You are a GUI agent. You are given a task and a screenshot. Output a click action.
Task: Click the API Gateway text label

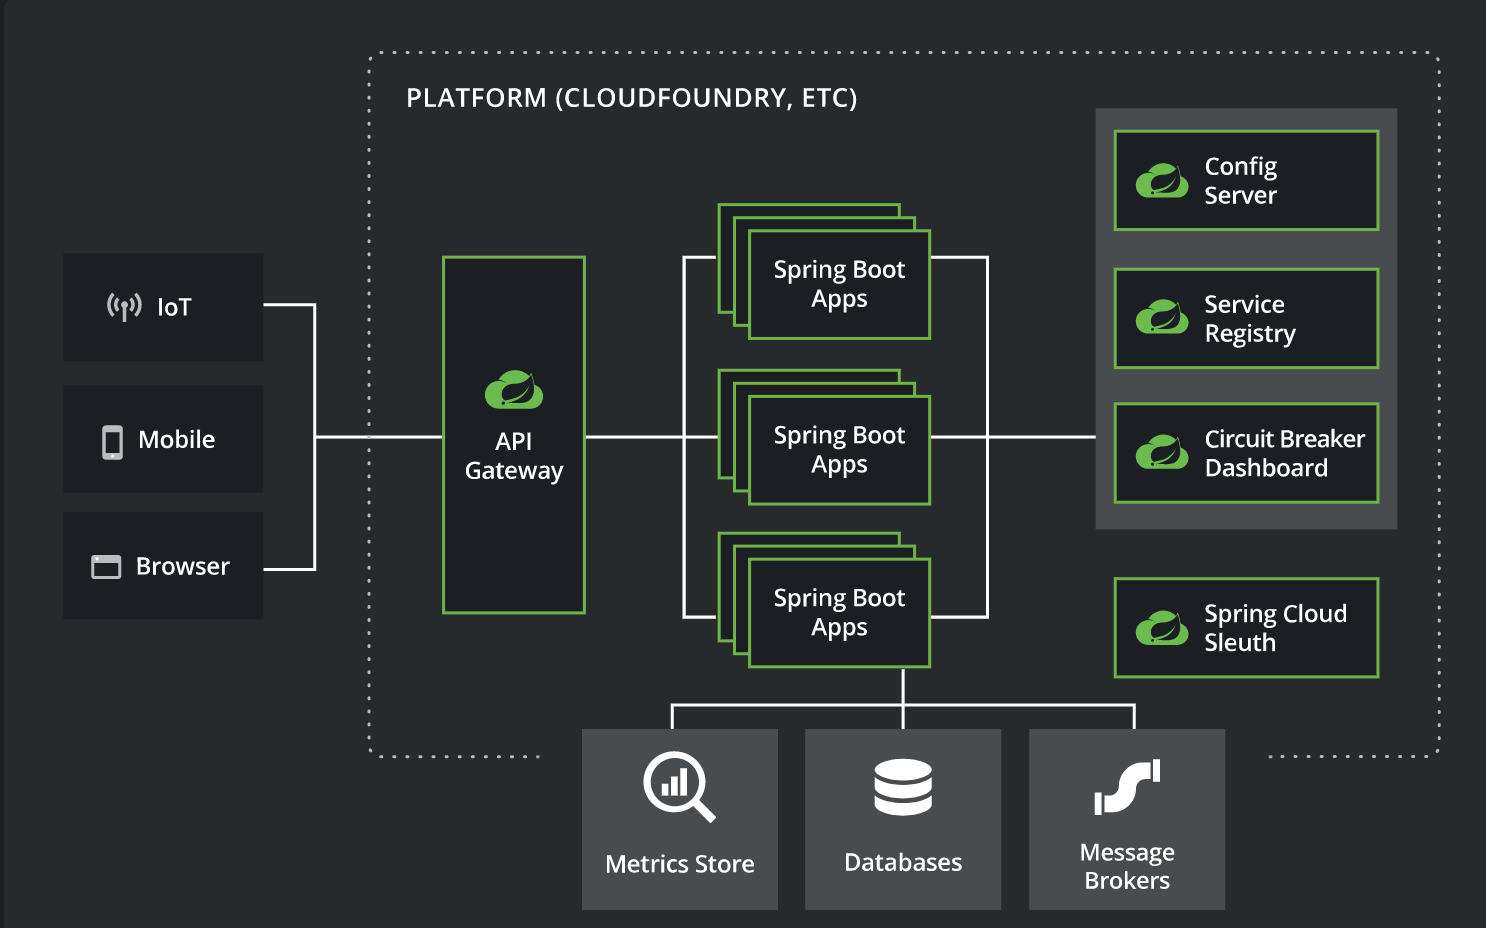[x=514, y=456]
